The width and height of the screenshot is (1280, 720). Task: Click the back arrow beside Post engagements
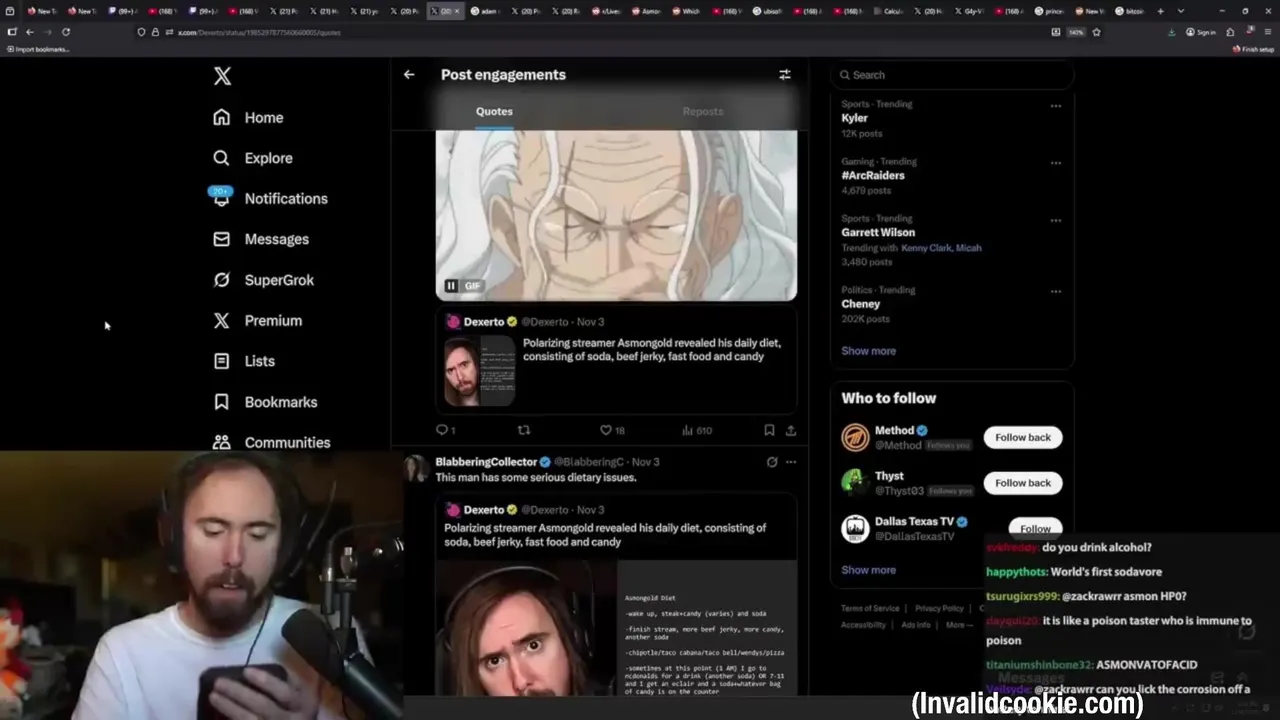click(x=409, y=74)
